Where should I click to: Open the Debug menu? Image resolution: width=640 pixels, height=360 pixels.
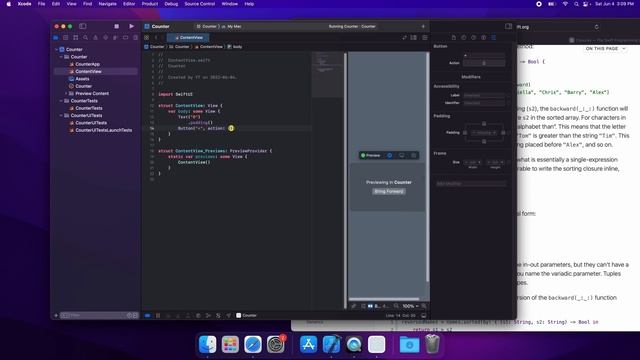(x=171, y=4)
